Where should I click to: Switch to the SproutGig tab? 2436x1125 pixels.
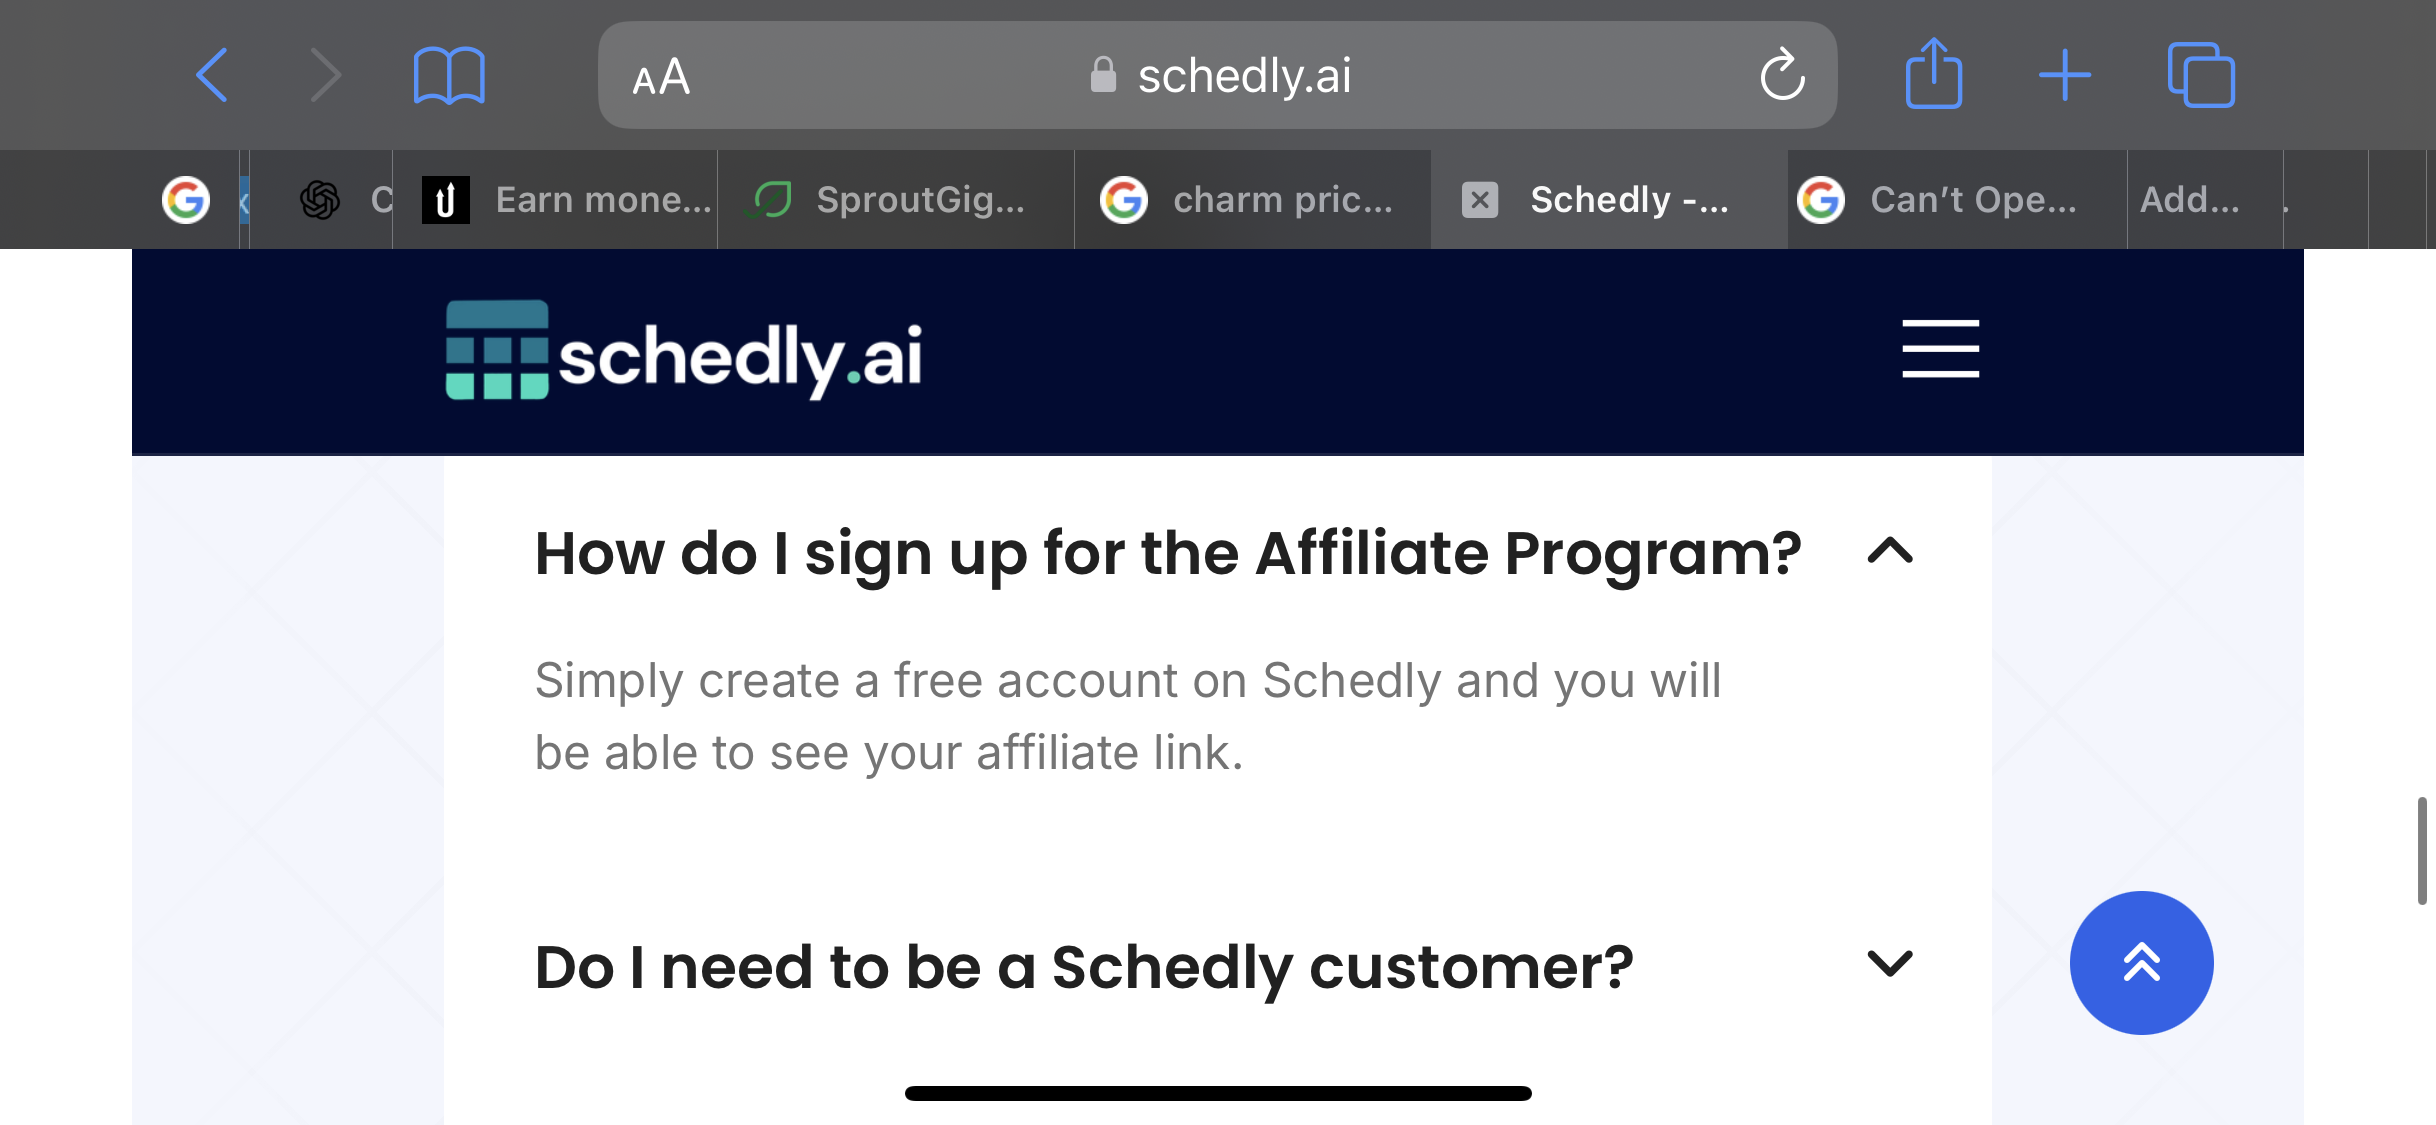(x=895, y=200)
